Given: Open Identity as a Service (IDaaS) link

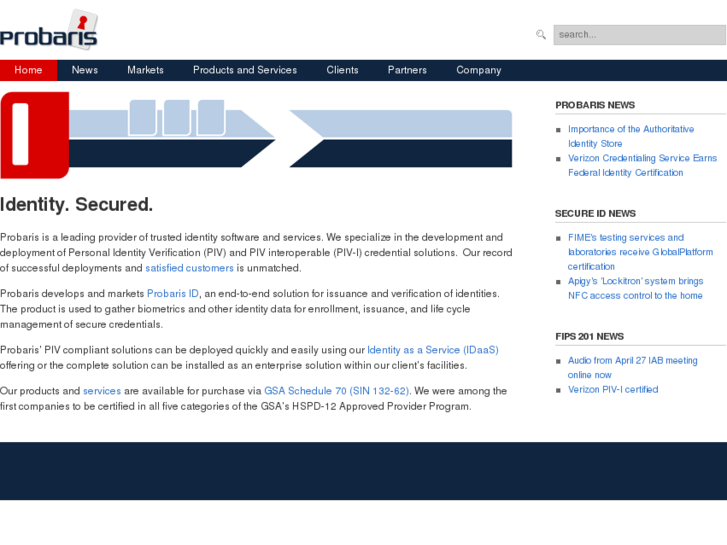Looking at the screenshot, I should point(433,350).
